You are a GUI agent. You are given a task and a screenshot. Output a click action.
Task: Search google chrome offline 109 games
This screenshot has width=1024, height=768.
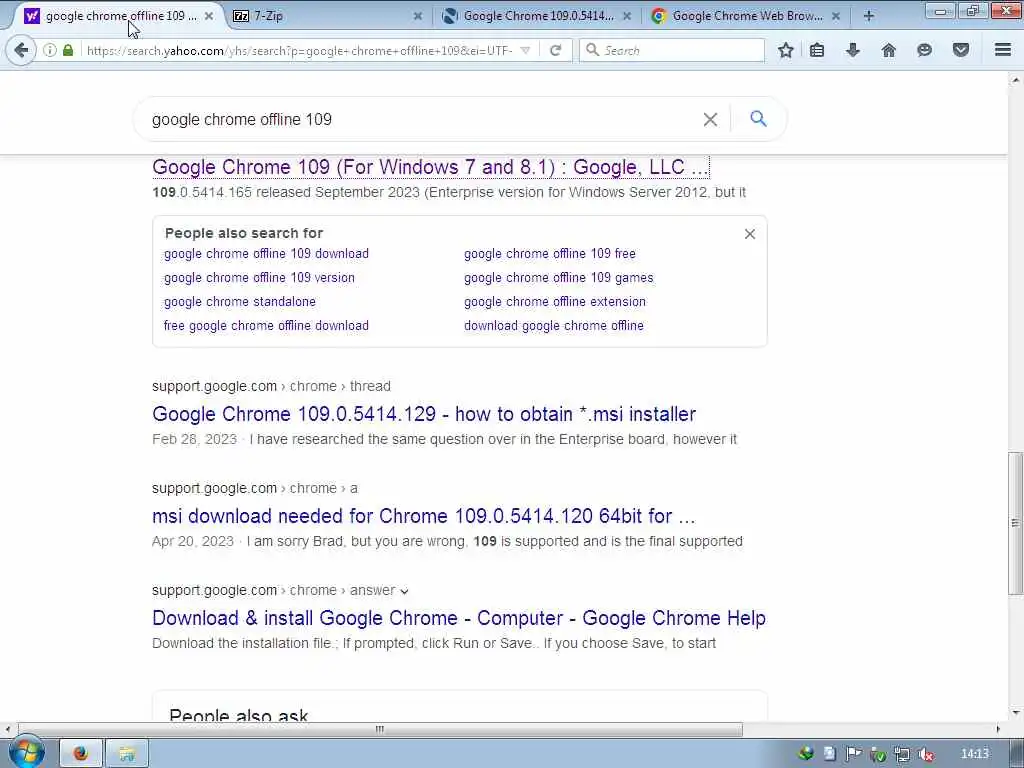[558, 278]
